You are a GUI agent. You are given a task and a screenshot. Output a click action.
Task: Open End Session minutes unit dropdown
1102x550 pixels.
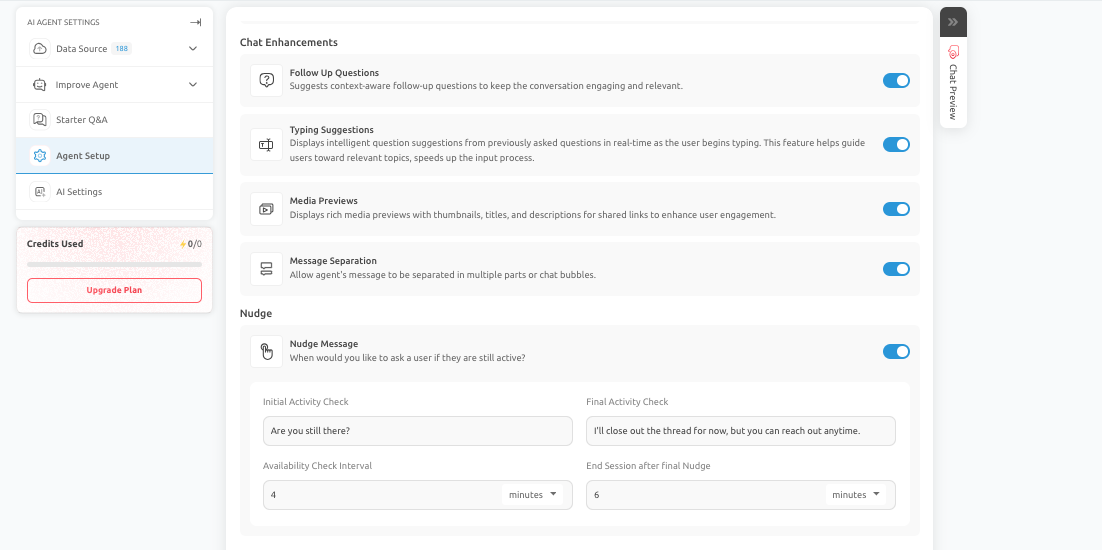coord(856,495)
